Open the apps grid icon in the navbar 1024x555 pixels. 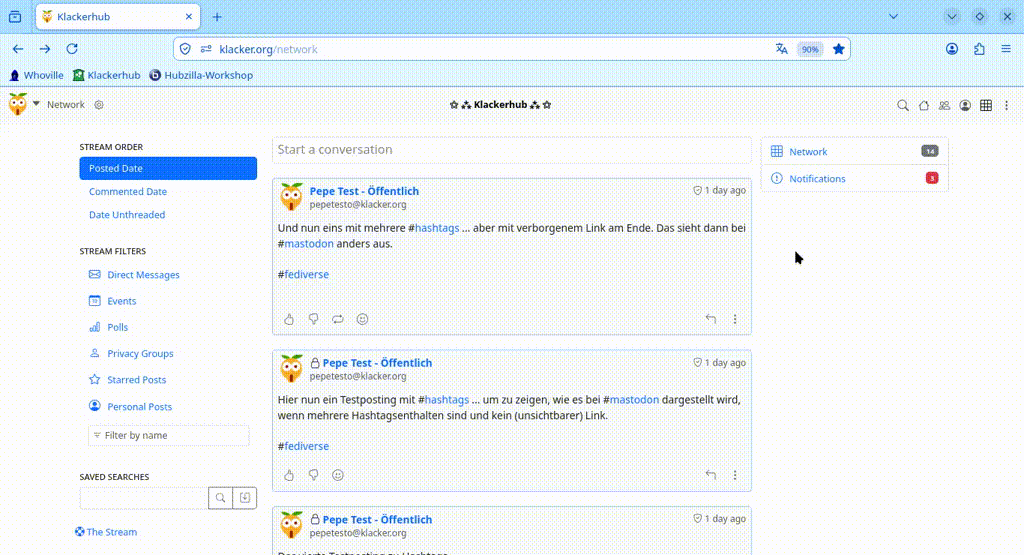click(x=986, y=105)
